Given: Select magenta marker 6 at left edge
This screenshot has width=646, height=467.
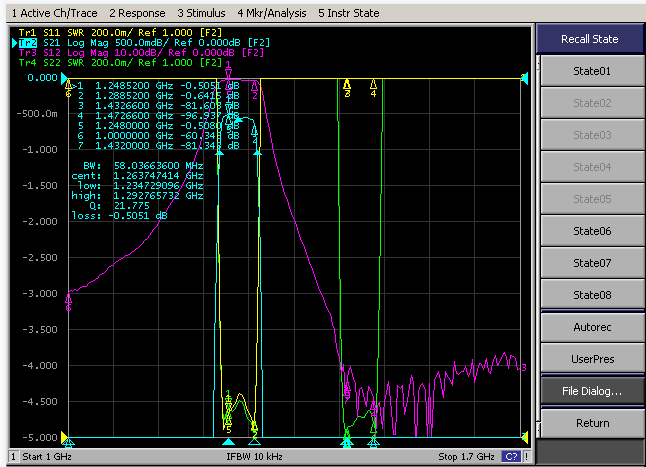Looking at the screenshot, I should (x=68, y=303).
